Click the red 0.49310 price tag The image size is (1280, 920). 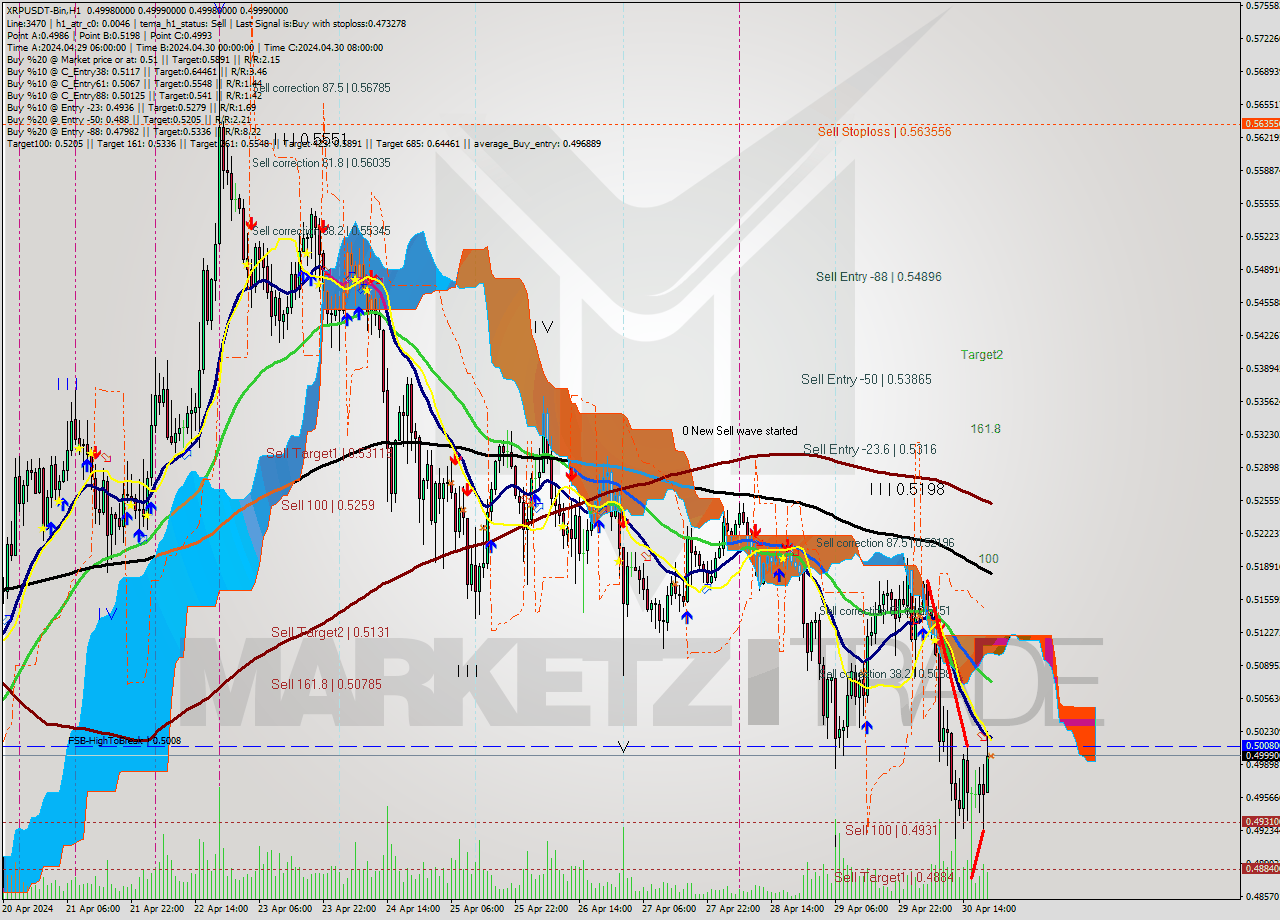[1260, 822]
